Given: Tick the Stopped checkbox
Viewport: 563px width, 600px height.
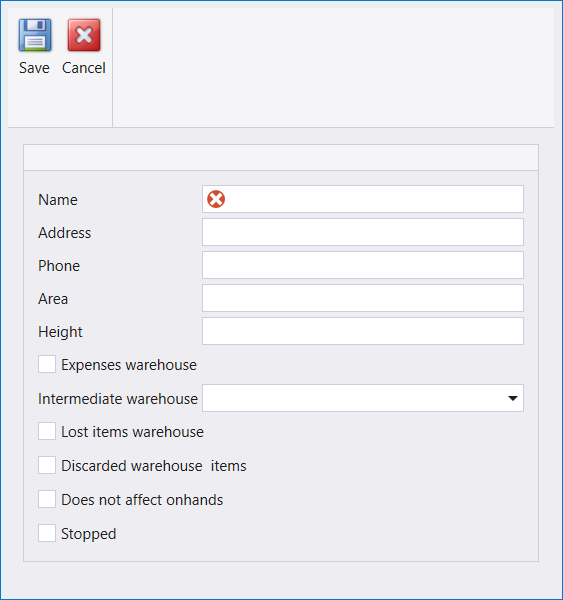Looking at the screenshot, I should click(47, 533).
